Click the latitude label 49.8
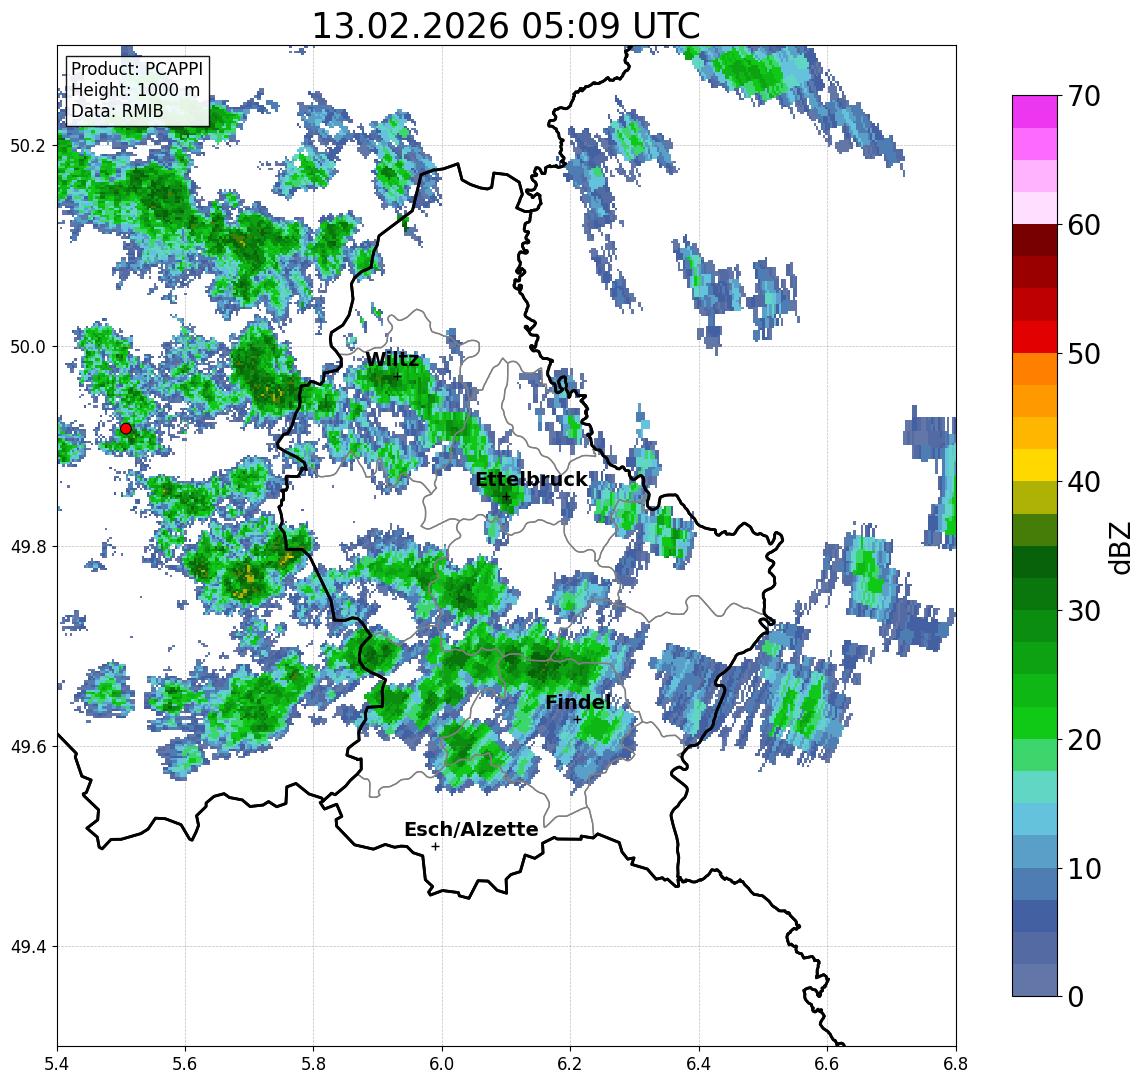Screen dimensions: 1145x1084 pos(28,546)
